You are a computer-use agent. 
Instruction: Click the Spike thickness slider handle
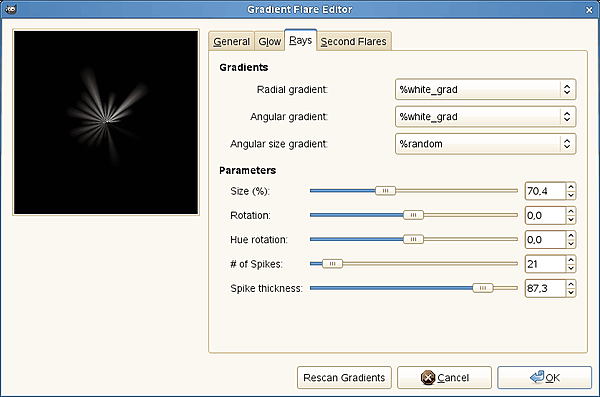pos(483,288)
